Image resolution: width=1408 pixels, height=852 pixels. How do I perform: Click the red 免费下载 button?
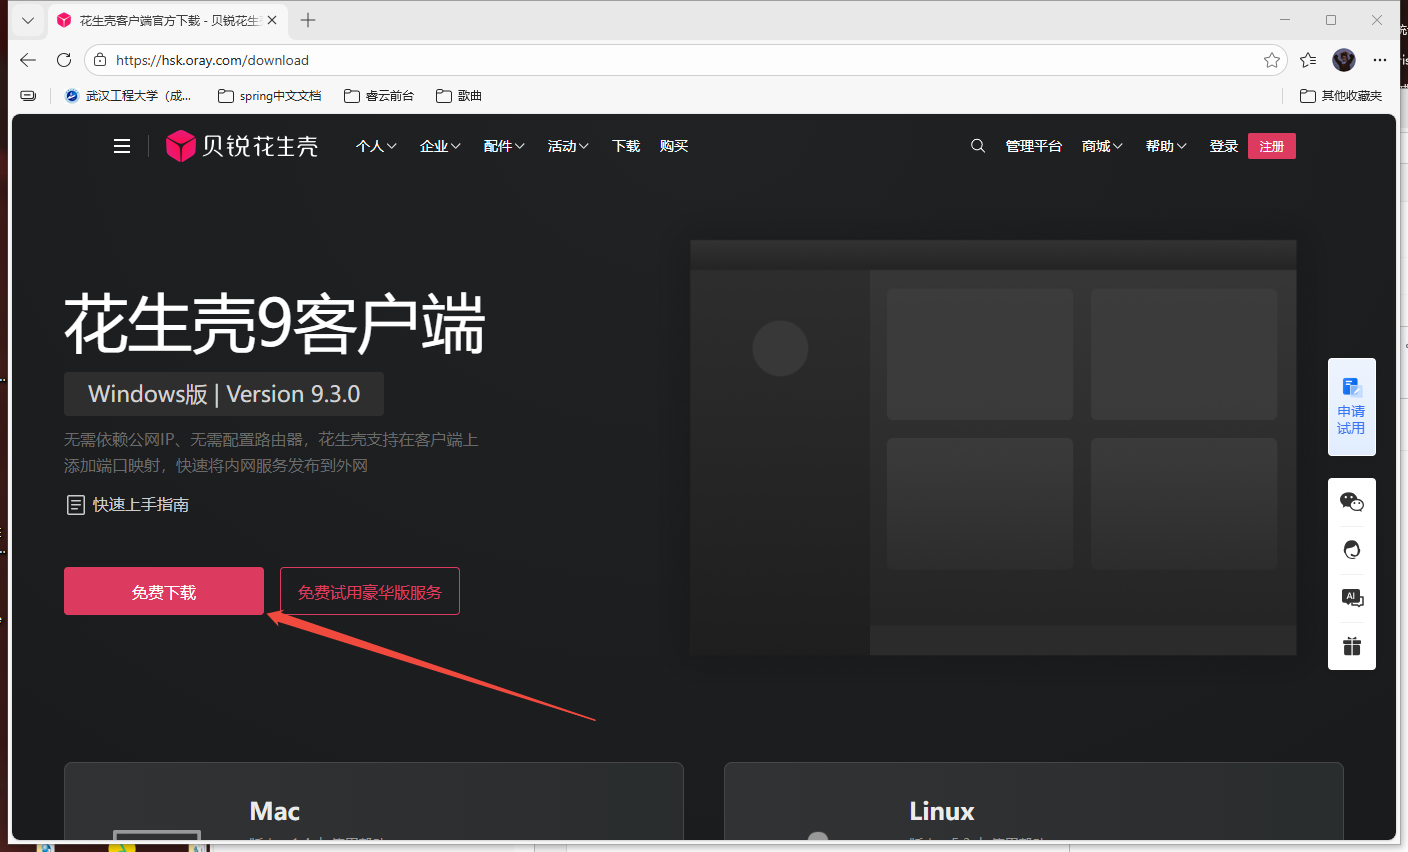pyautogui.click(x=164, y=592)
